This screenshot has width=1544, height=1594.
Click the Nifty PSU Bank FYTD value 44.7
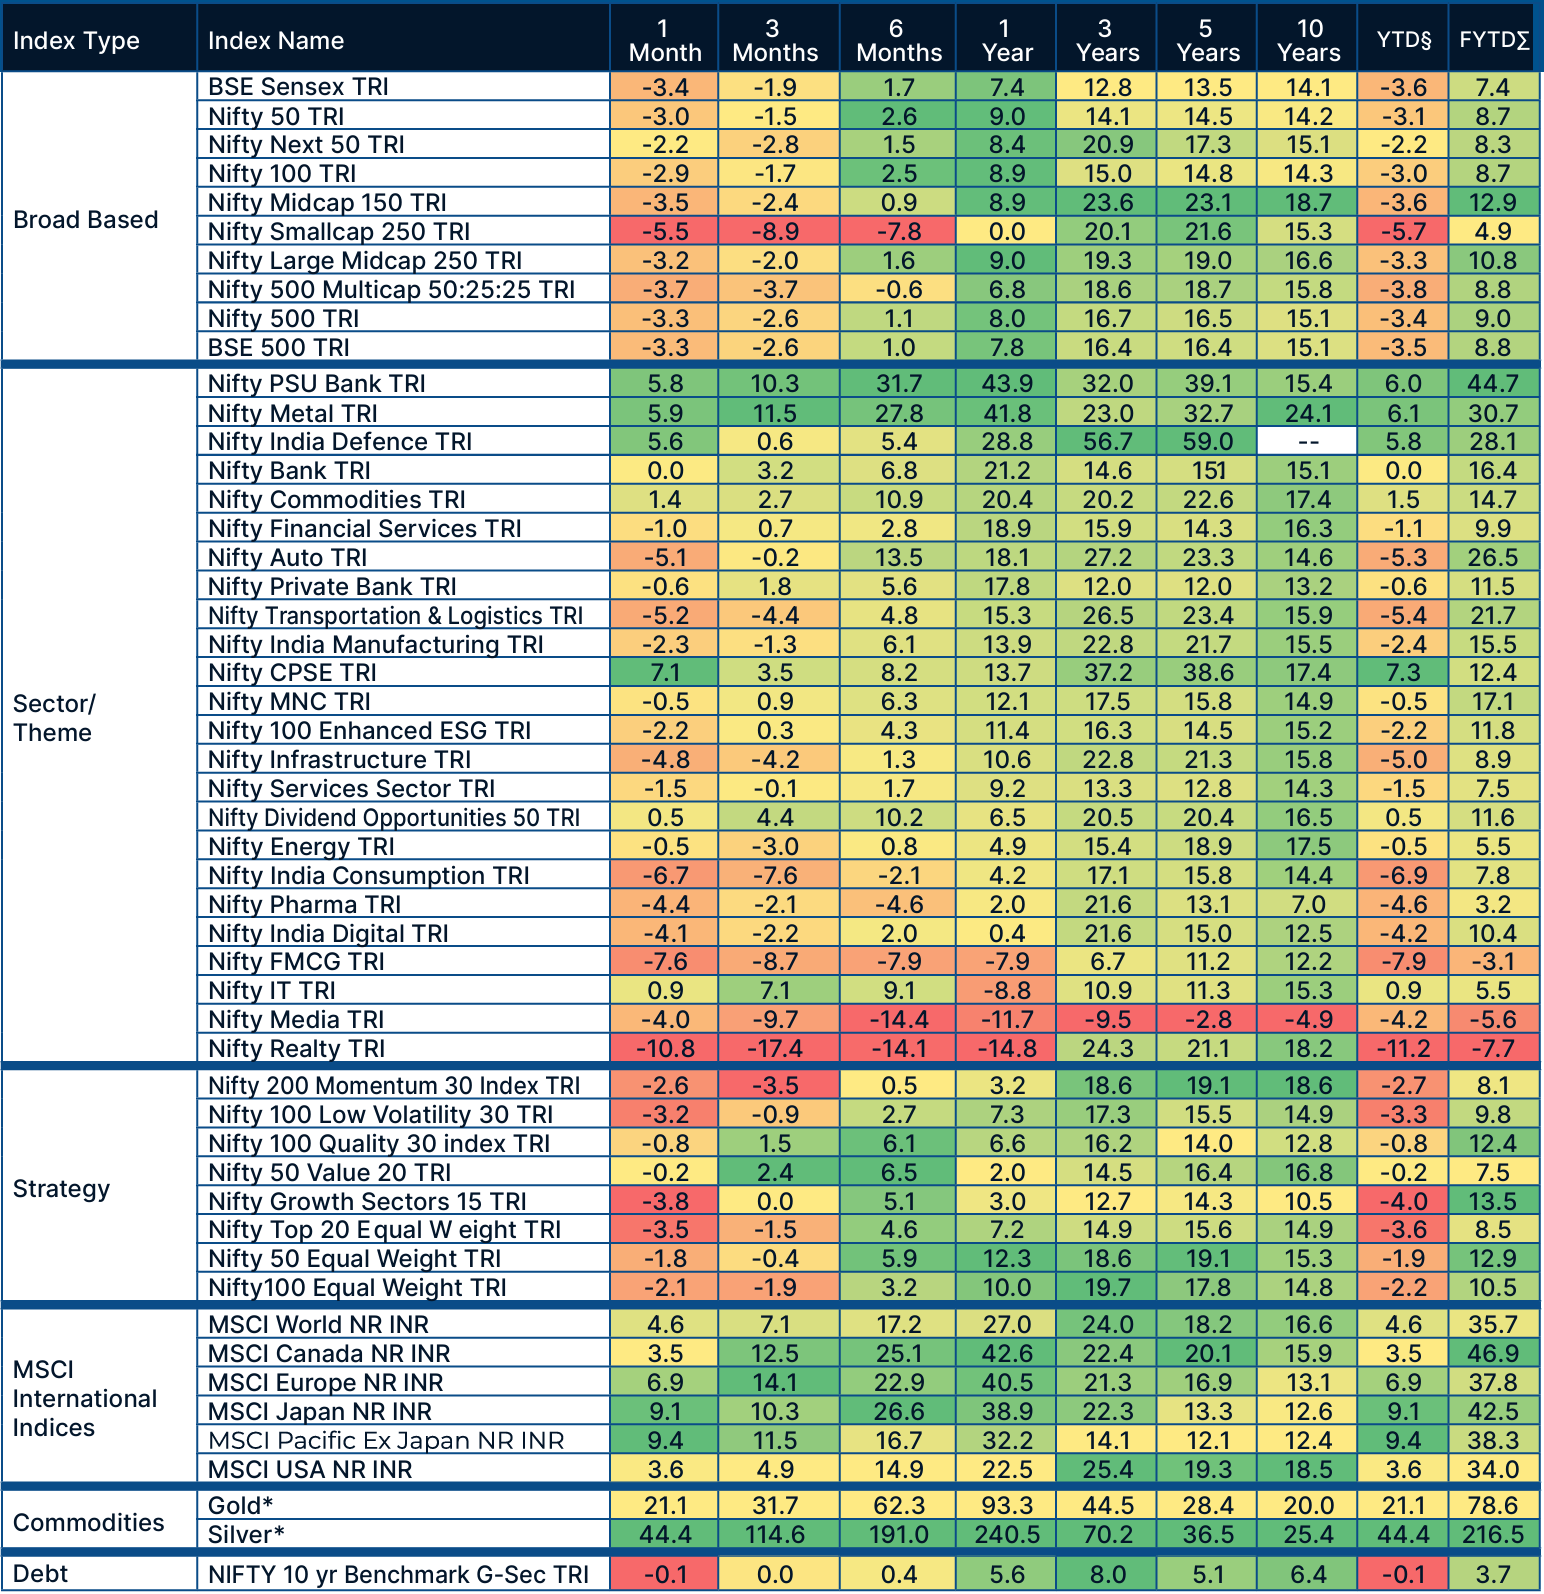1493,384
